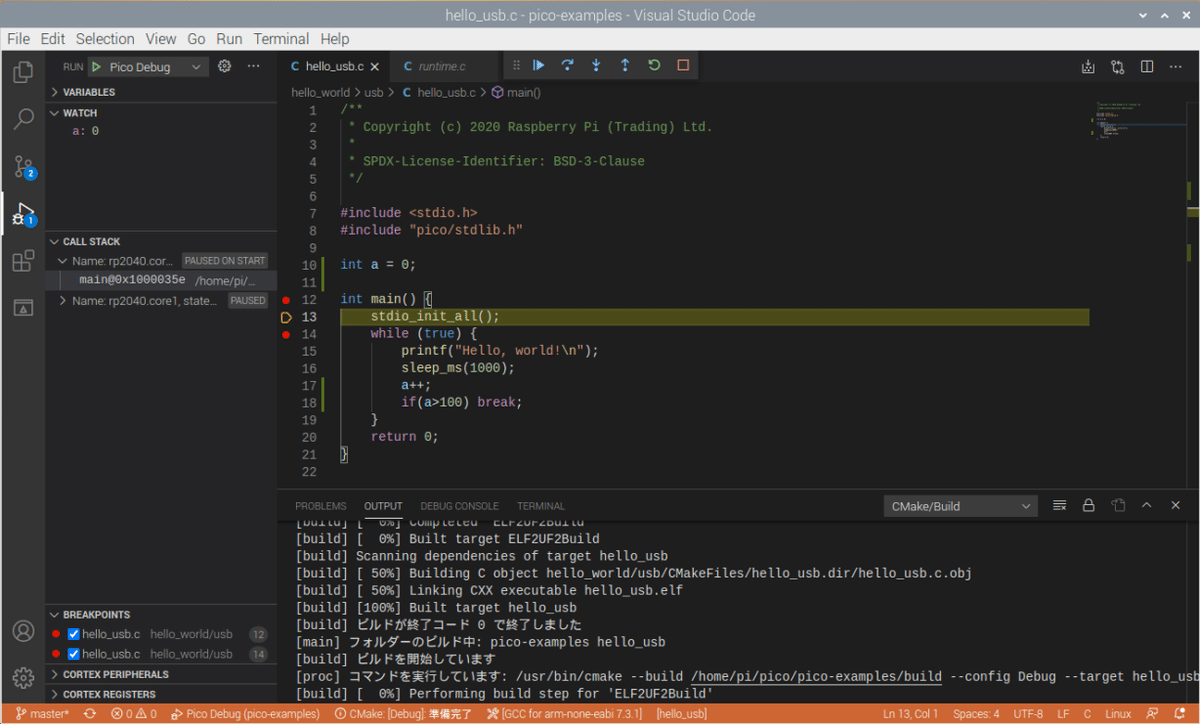1200x724 pixels.
Task: Click debug toolbar Step Out
Action: [625, 65]
